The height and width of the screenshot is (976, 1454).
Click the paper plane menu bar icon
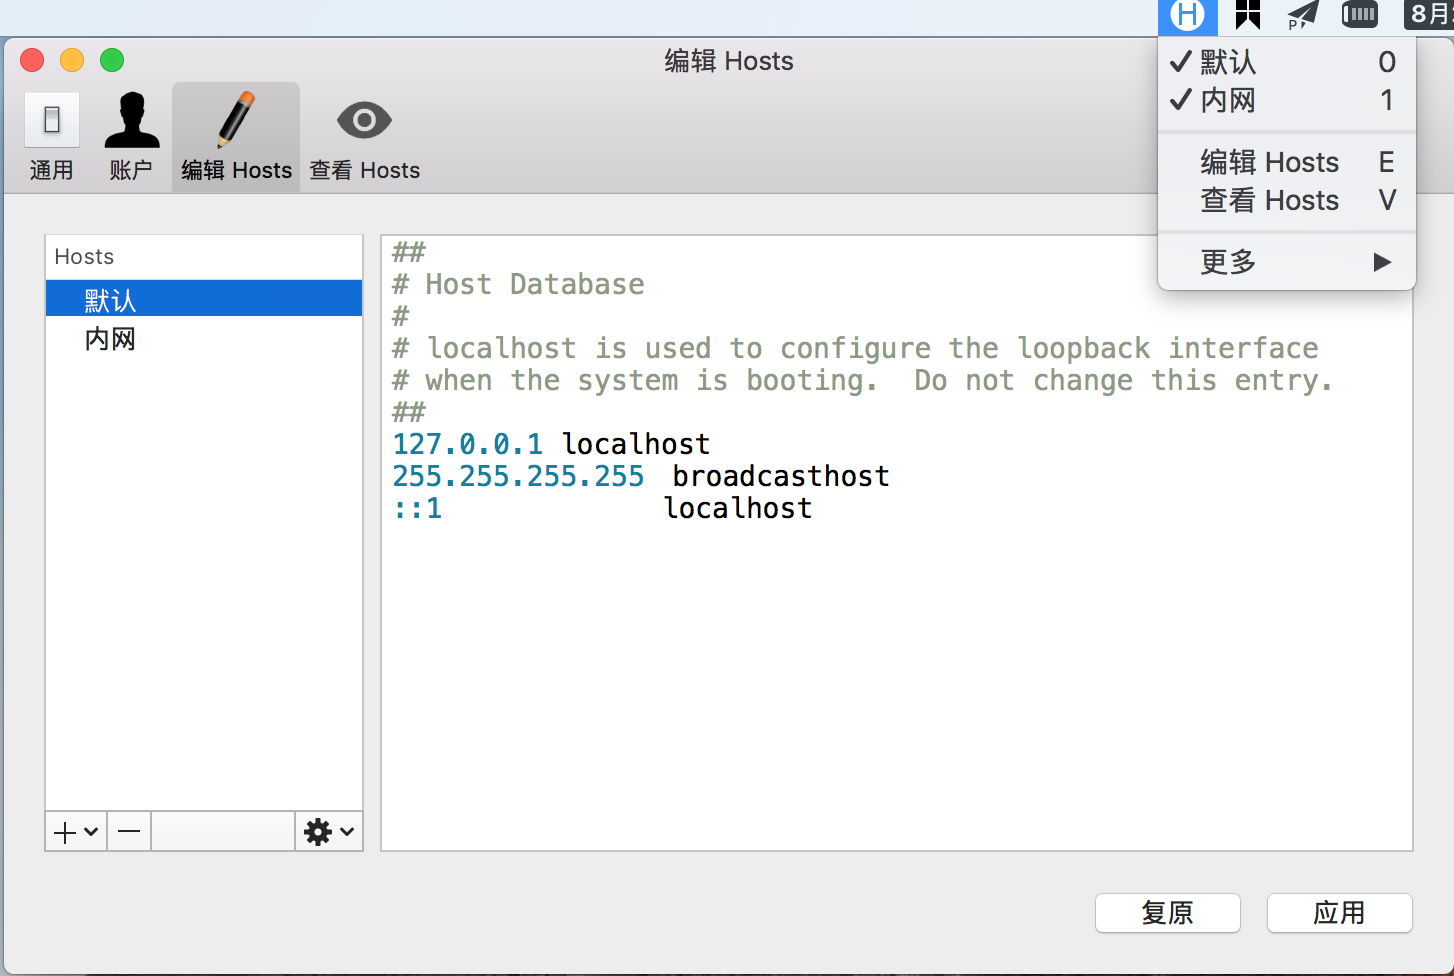(1303, 15)
